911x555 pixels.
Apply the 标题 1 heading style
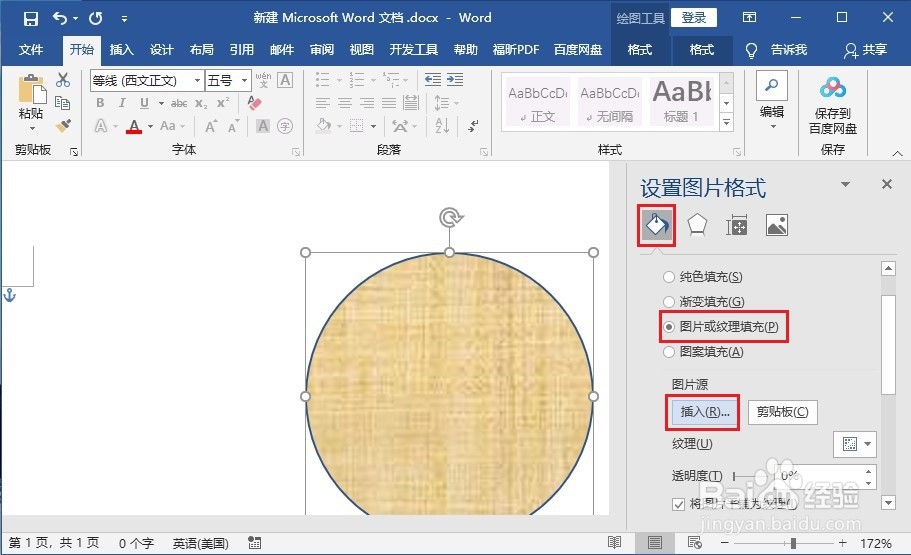pos(682,102)
